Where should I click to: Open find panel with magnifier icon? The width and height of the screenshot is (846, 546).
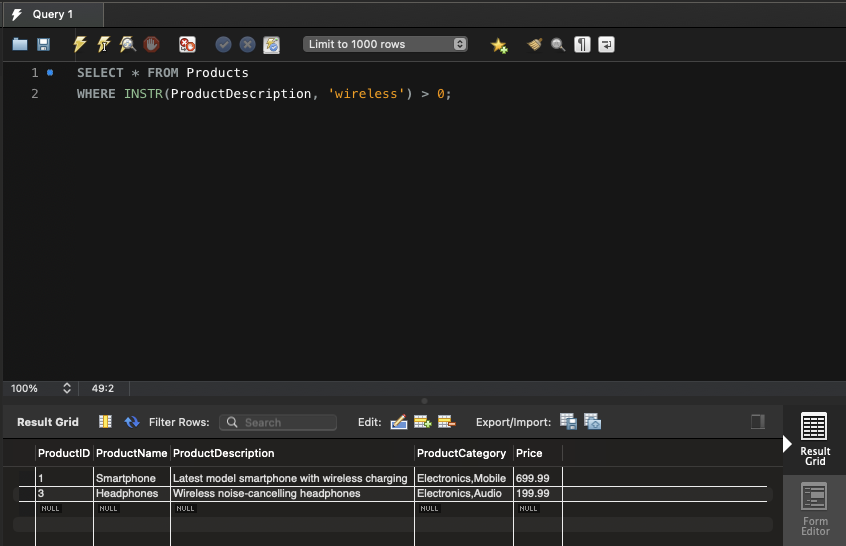558,45
